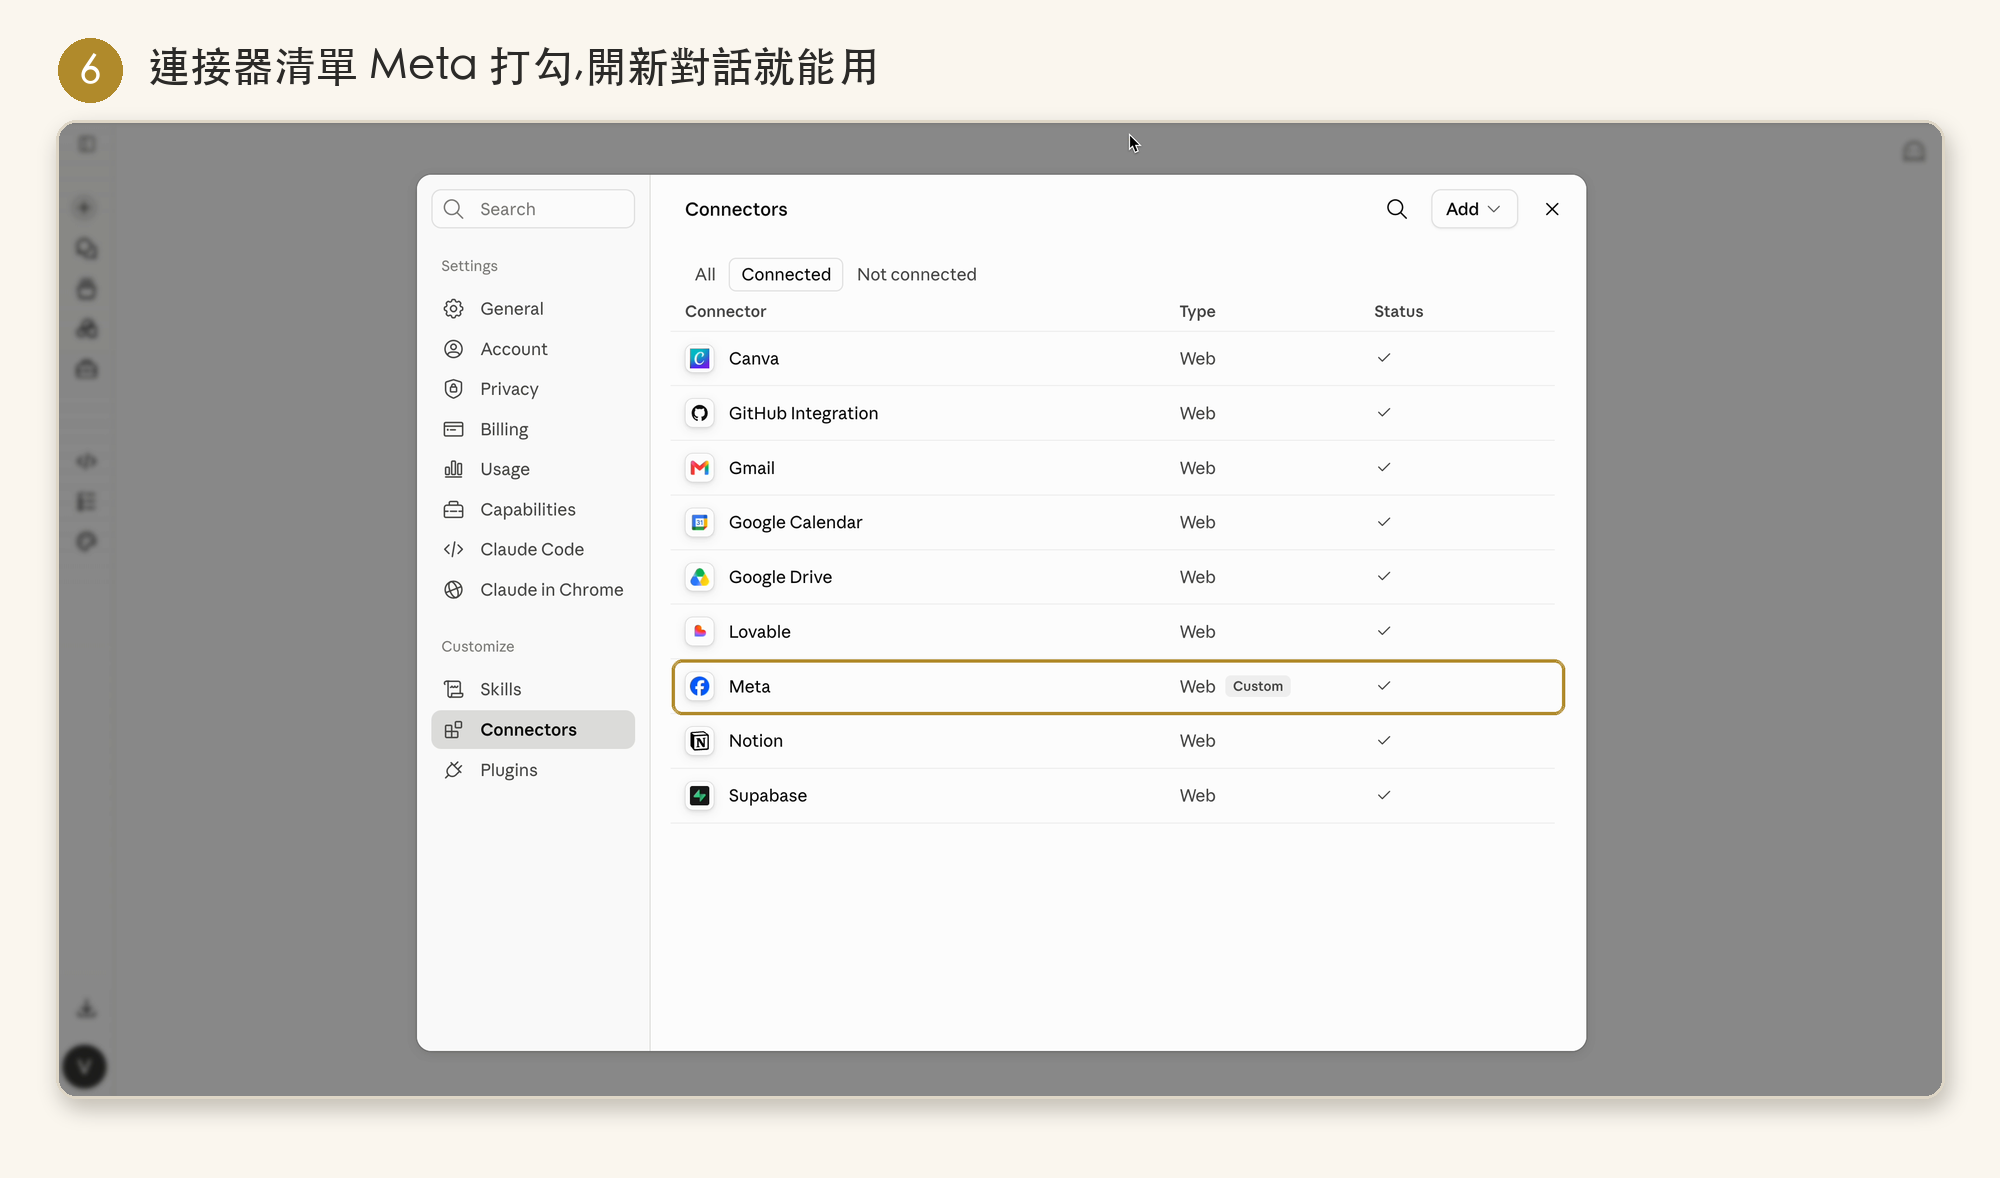Click the Google Drive triangle icon

click(700, 577)
